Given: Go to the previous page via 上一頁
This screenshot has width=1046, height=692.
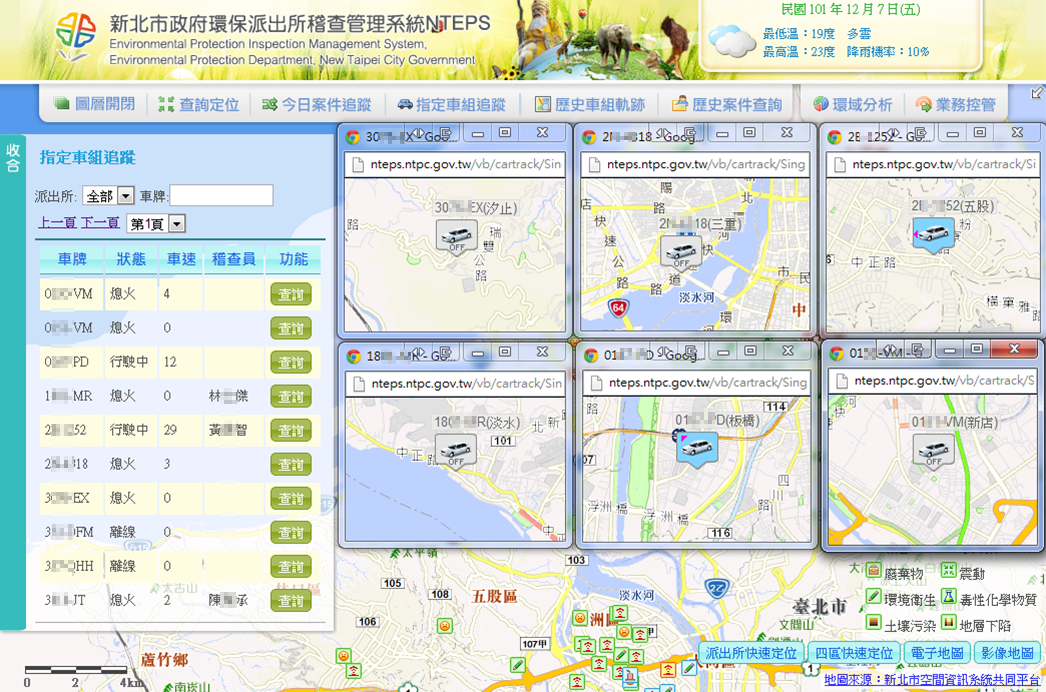Looking at the screenshot, I should click(x=57, y=223).
